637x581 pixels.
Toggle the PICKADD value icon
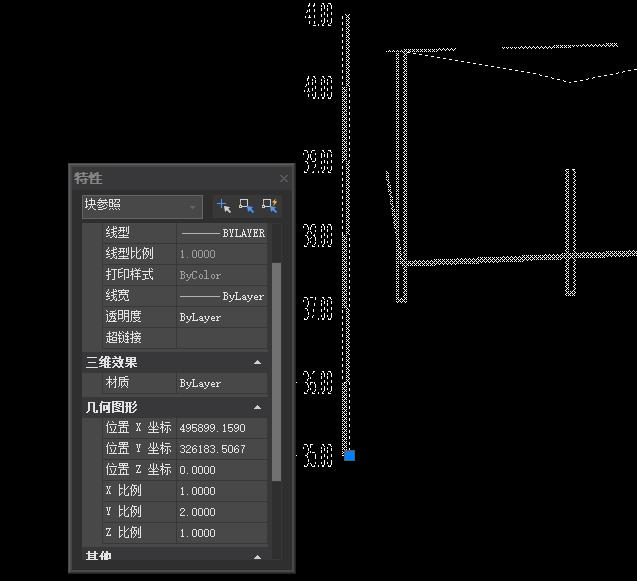[x=224, y=206]
